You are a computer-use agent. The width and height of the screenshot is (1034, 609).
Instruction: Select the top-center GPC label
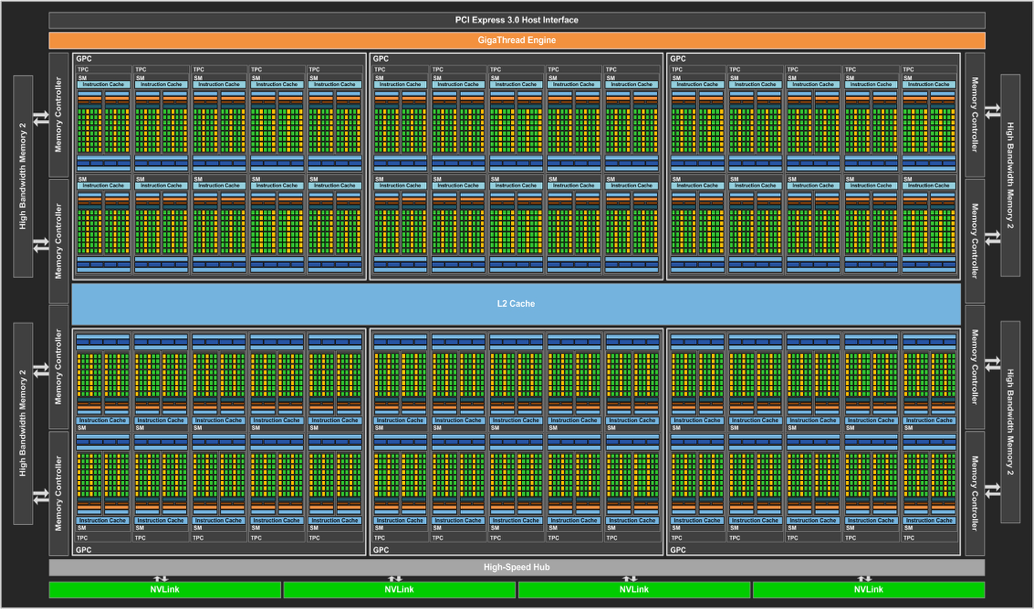point(383,58)
